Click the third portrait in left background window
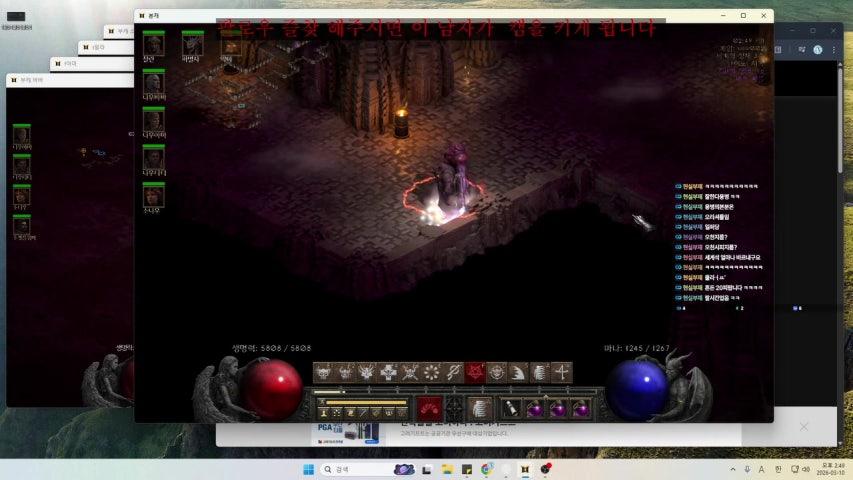The image size is (853, 480). click(22, 195)
